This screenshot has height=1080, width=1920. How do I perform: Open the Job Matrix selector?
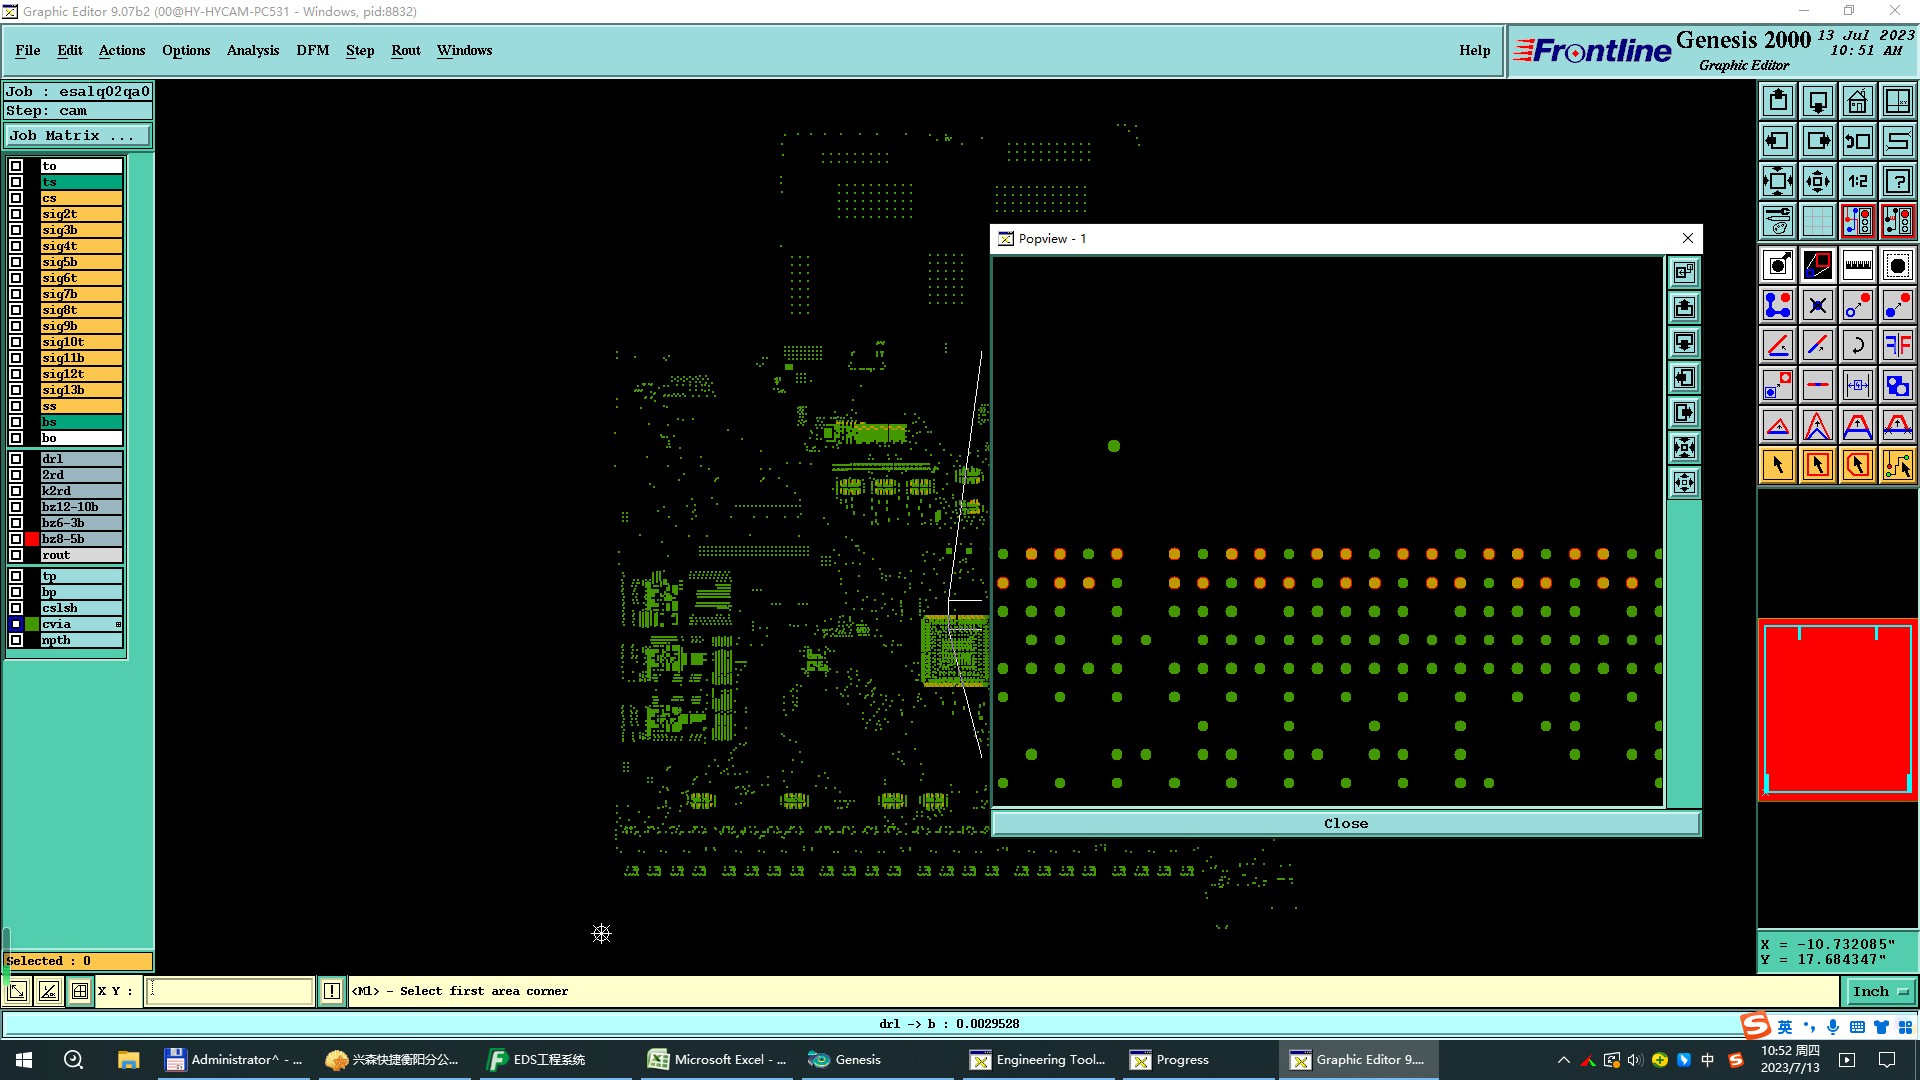coord(79,136)
